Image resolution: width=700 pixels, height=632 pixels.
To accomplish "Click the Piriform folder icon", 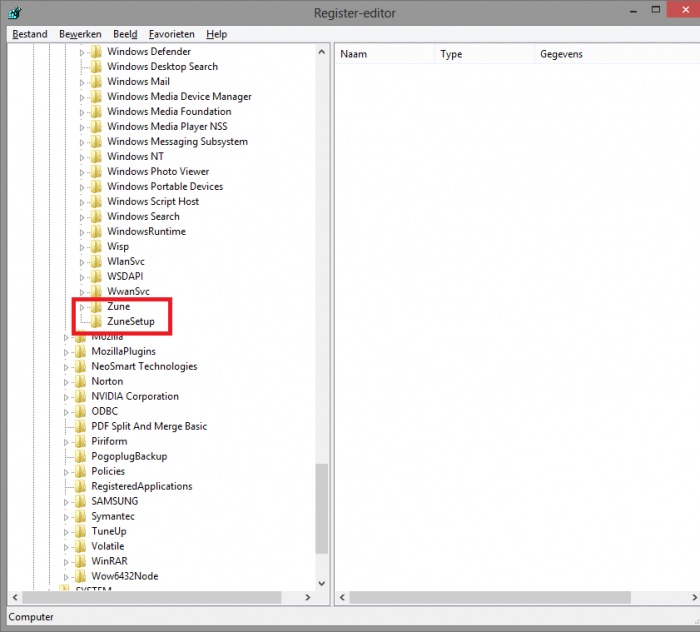I will (80, 441).
